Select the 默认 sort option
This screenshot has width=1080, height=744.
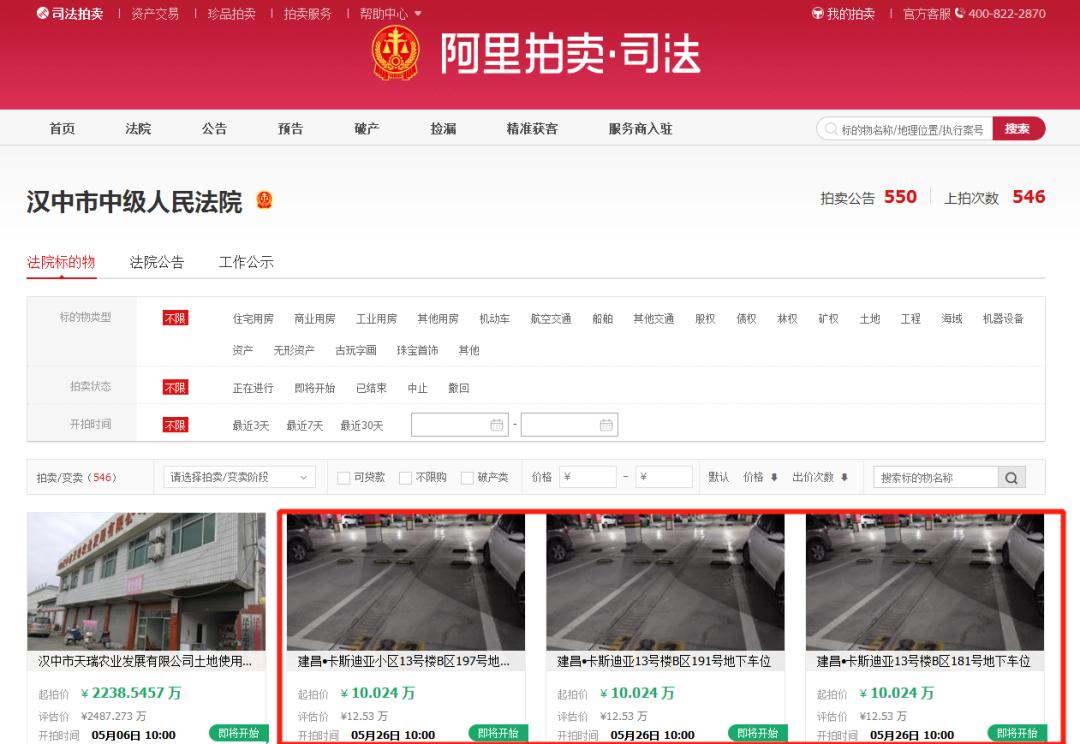[x=718, y=477]
